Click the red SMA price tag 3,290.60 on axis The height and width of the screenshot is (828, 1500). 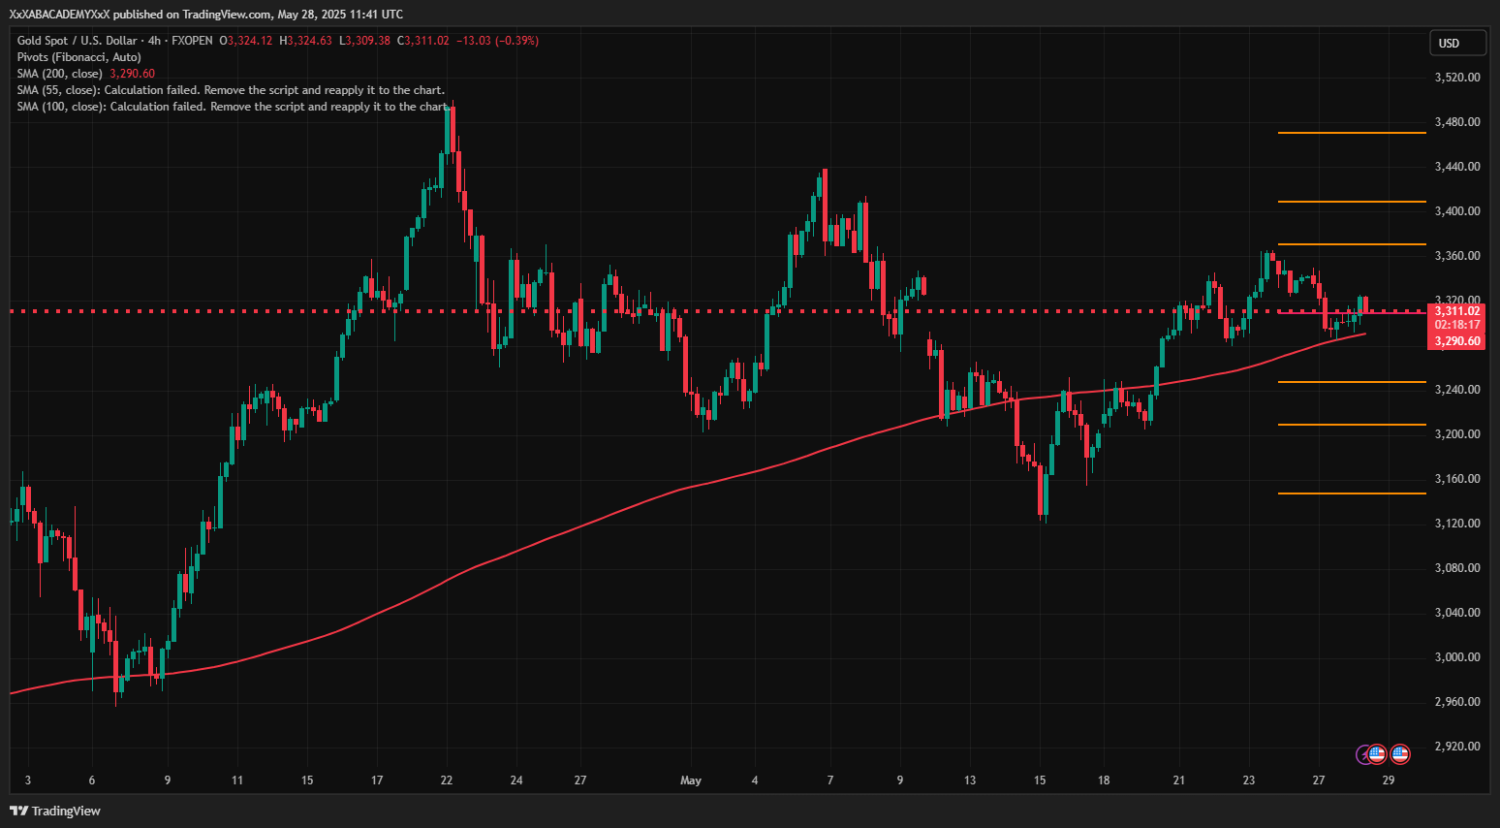tap(1457, 341)
